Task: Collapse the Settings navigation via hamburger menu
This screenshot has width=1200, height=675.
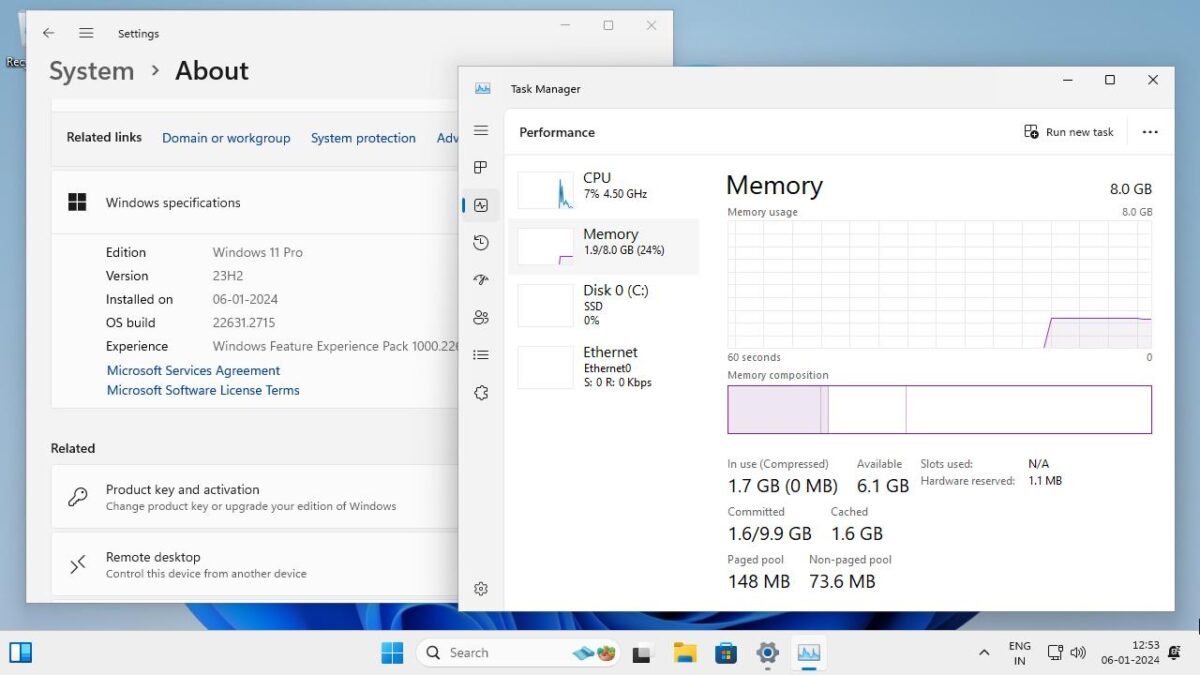Action: (x=86, y=33)
